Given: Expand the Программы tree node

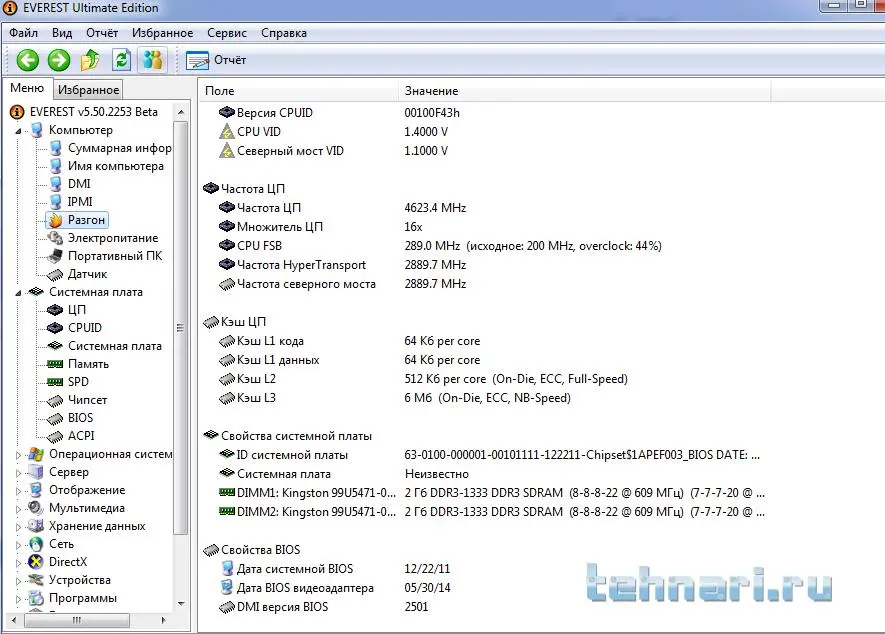Looking at the screenshot, I should pyautogui.click(x=18, y=599).
